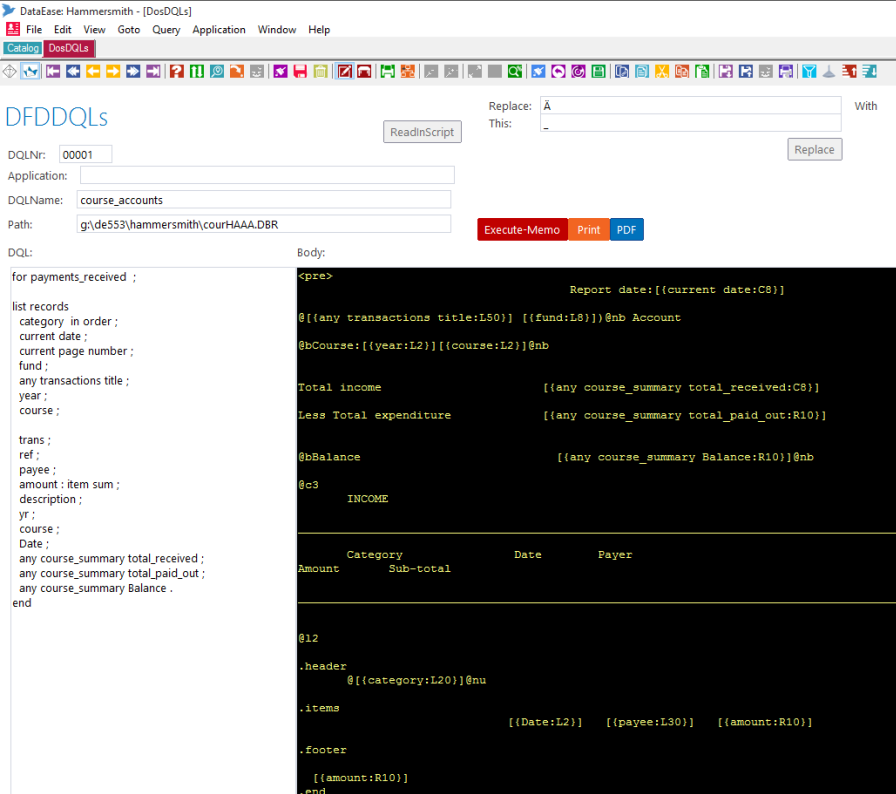Click the dark red table view icon
The image size is (896, 794).
[x=364, y=71]
